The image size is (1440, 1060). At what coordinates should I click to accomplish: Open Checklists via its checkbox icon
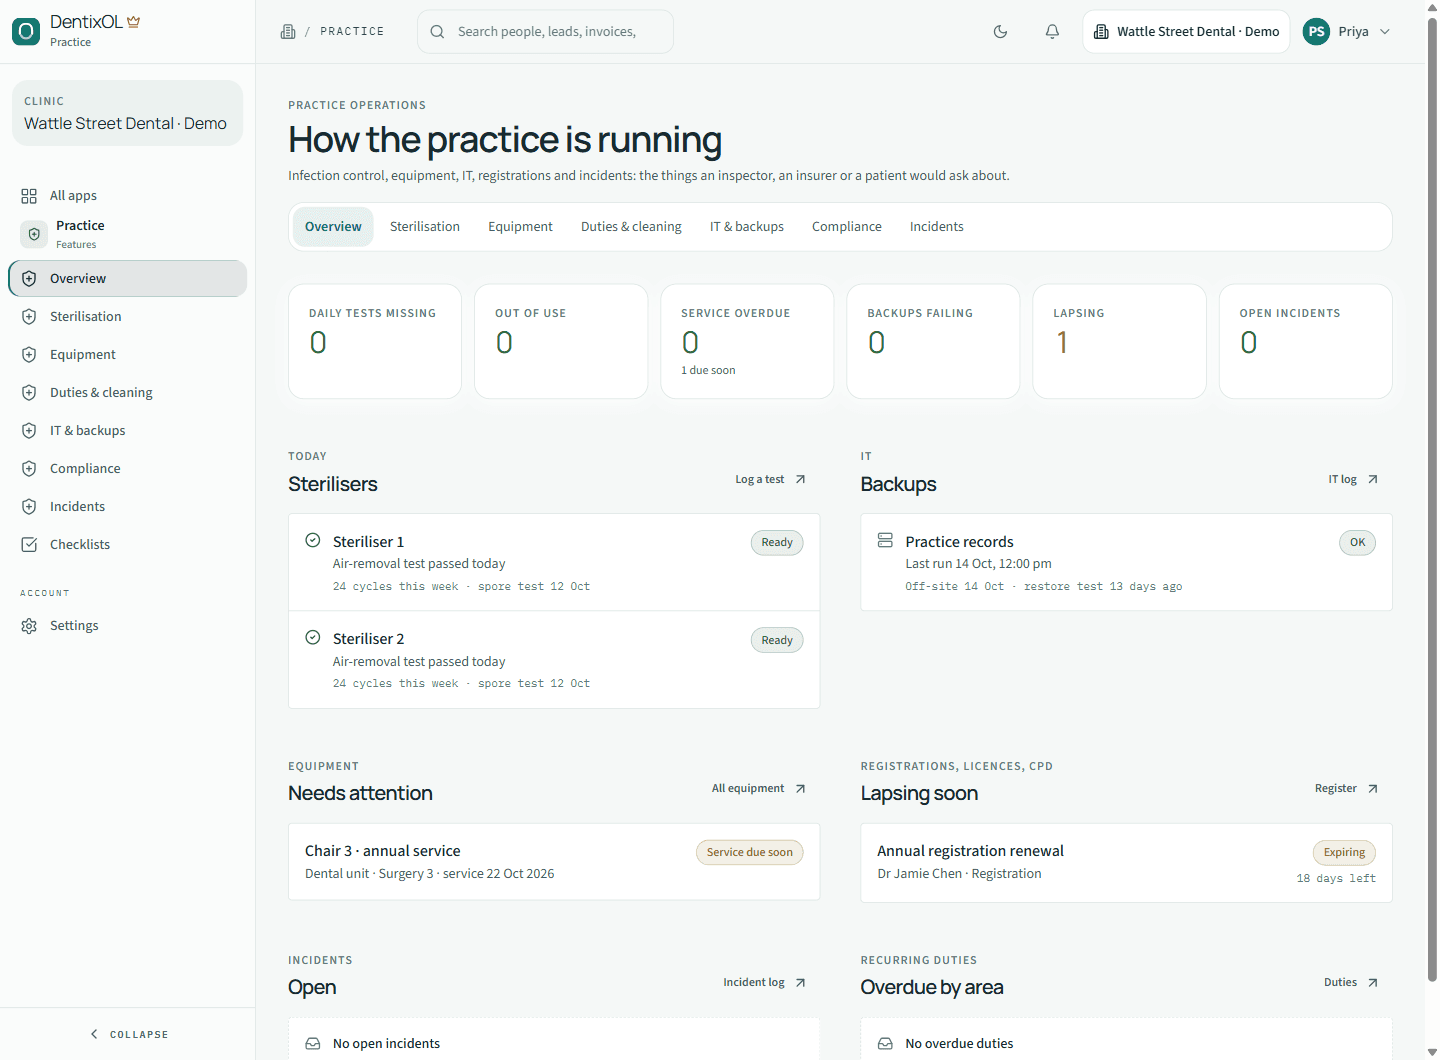tap(29, 545)
